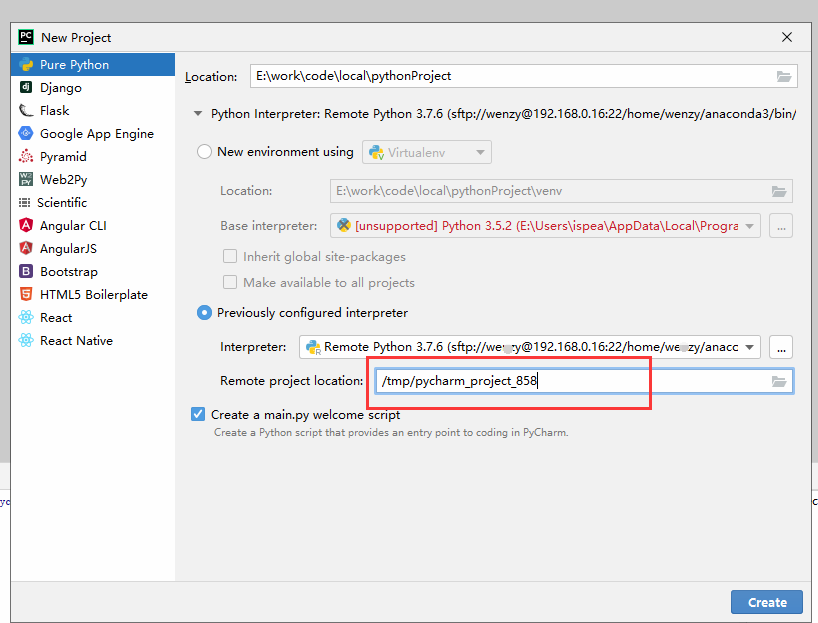Image resolution: width=818 pixels, height=623 pixels.
Task: Choose HTML5 Boilerplate project type
Action: [93, 294]
